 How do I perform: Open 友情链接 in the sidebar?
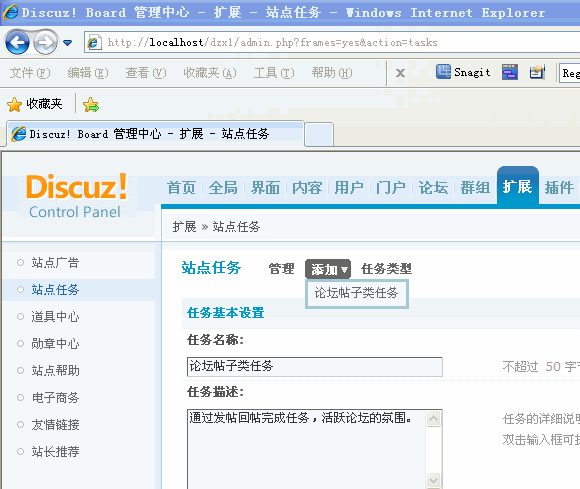point(55,425)
